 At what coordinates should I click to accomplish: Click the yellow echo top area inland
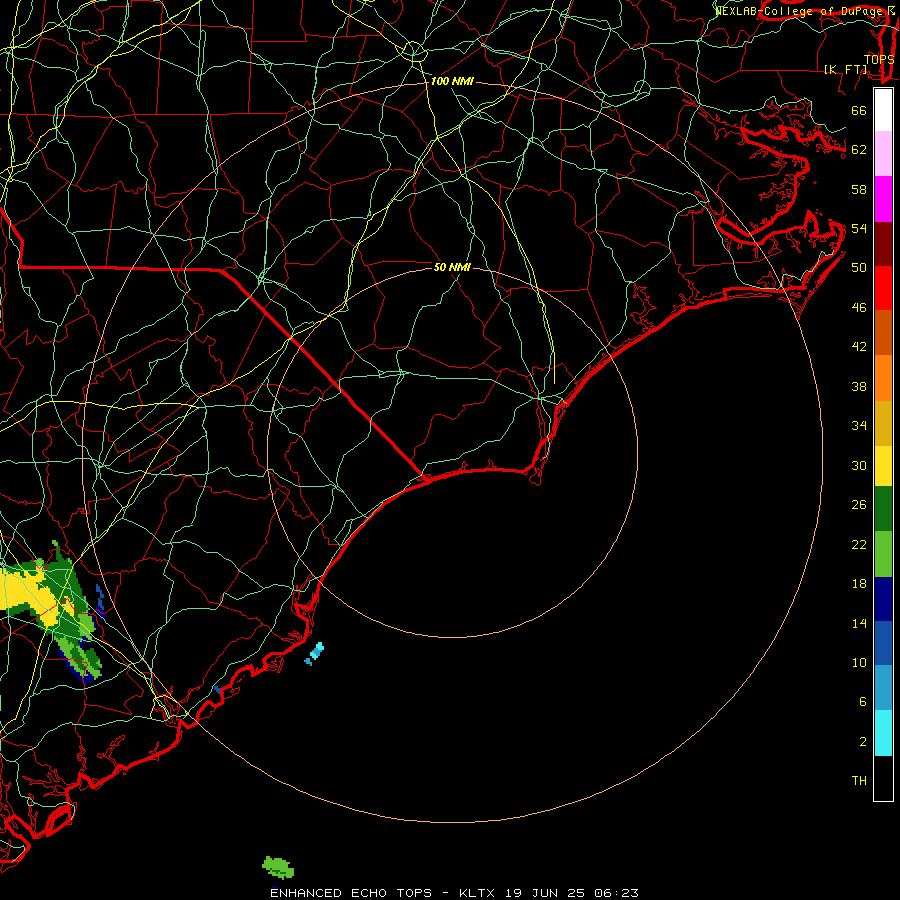point(29,592)
